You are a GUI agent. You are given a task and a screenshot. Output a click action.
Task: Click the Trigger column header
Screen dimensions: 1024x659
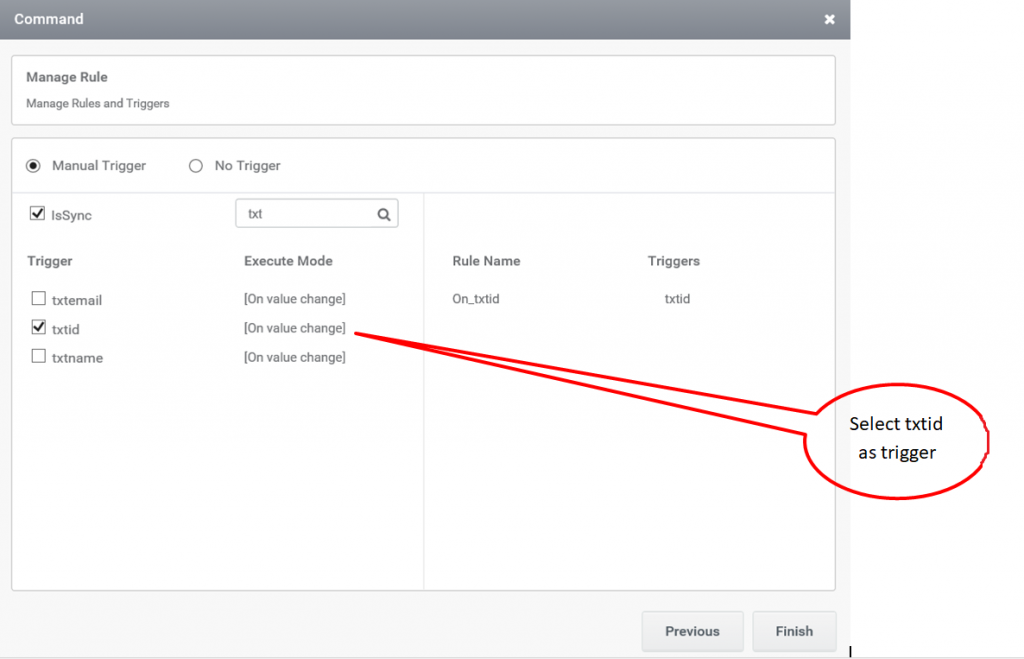pyautogui.click(x=50, y=261)
